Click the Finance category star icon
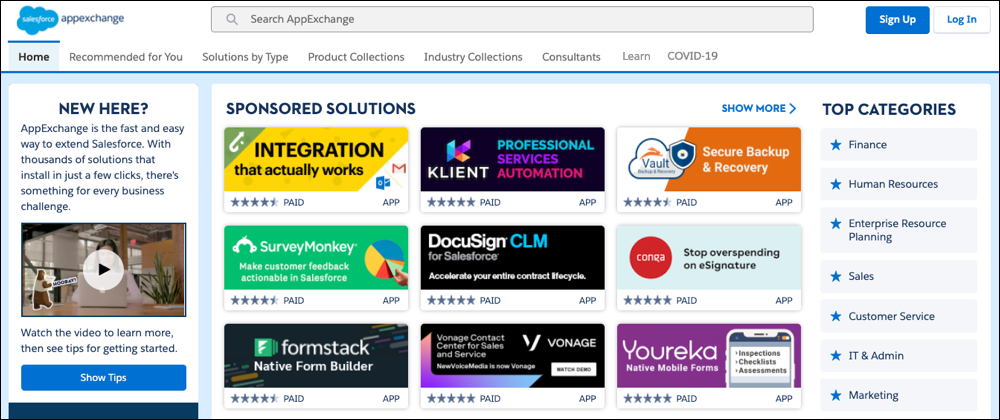Image resolution: width=1000 pixels, height=420 pixels. point(836,145)
